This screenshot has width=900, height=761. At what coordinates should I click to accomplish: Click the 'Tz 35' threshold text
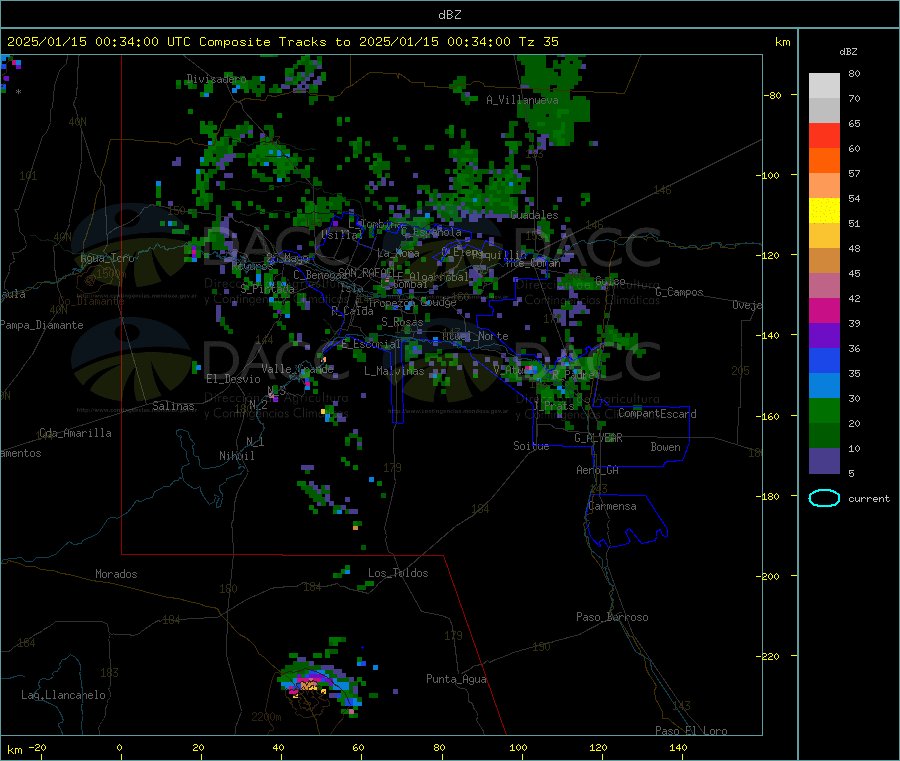[539, 42]
